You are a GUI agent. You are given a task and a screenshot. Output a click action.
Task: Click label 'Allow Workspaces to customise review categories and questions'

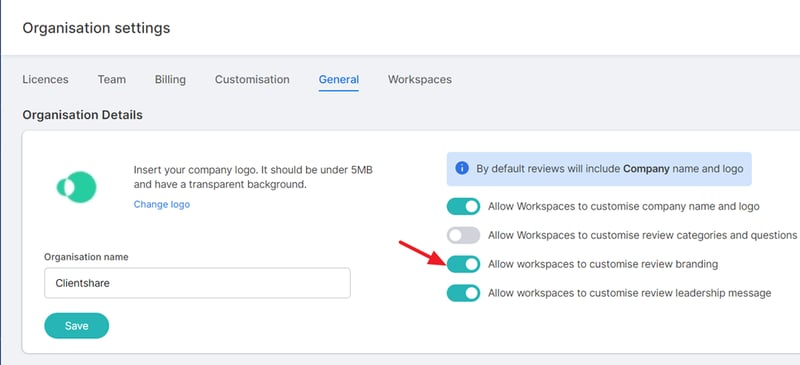point(642,235)
